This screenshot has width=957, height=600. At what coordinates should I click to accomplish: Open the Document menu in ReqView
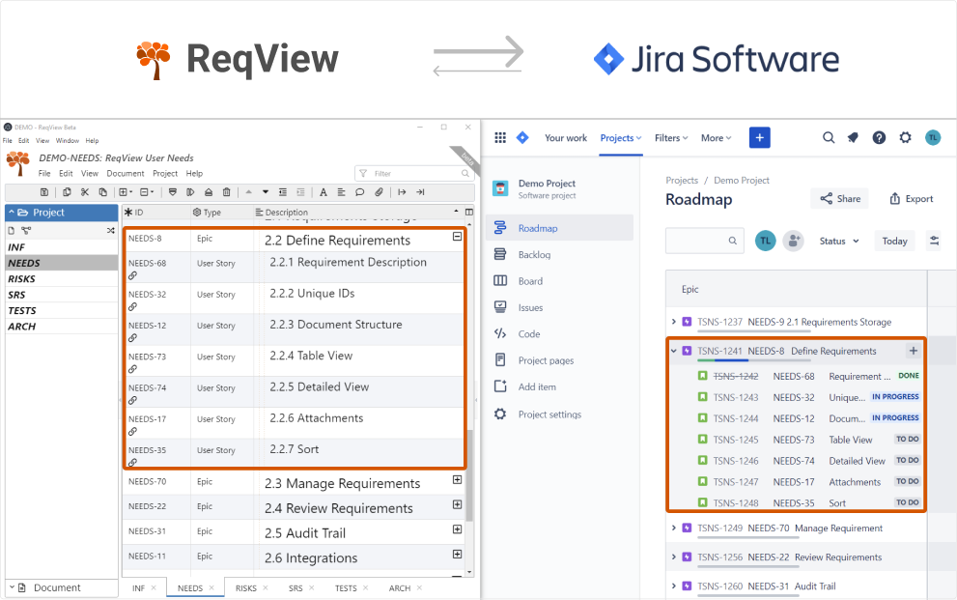click(125, 174)
